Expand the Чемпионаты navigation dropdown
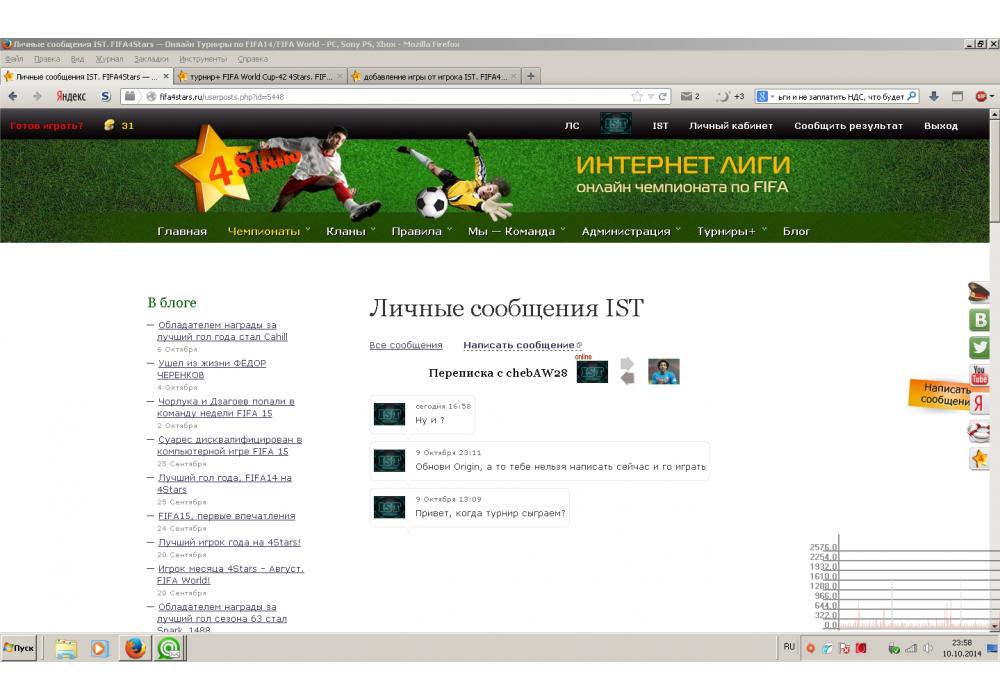 (268, 231)
